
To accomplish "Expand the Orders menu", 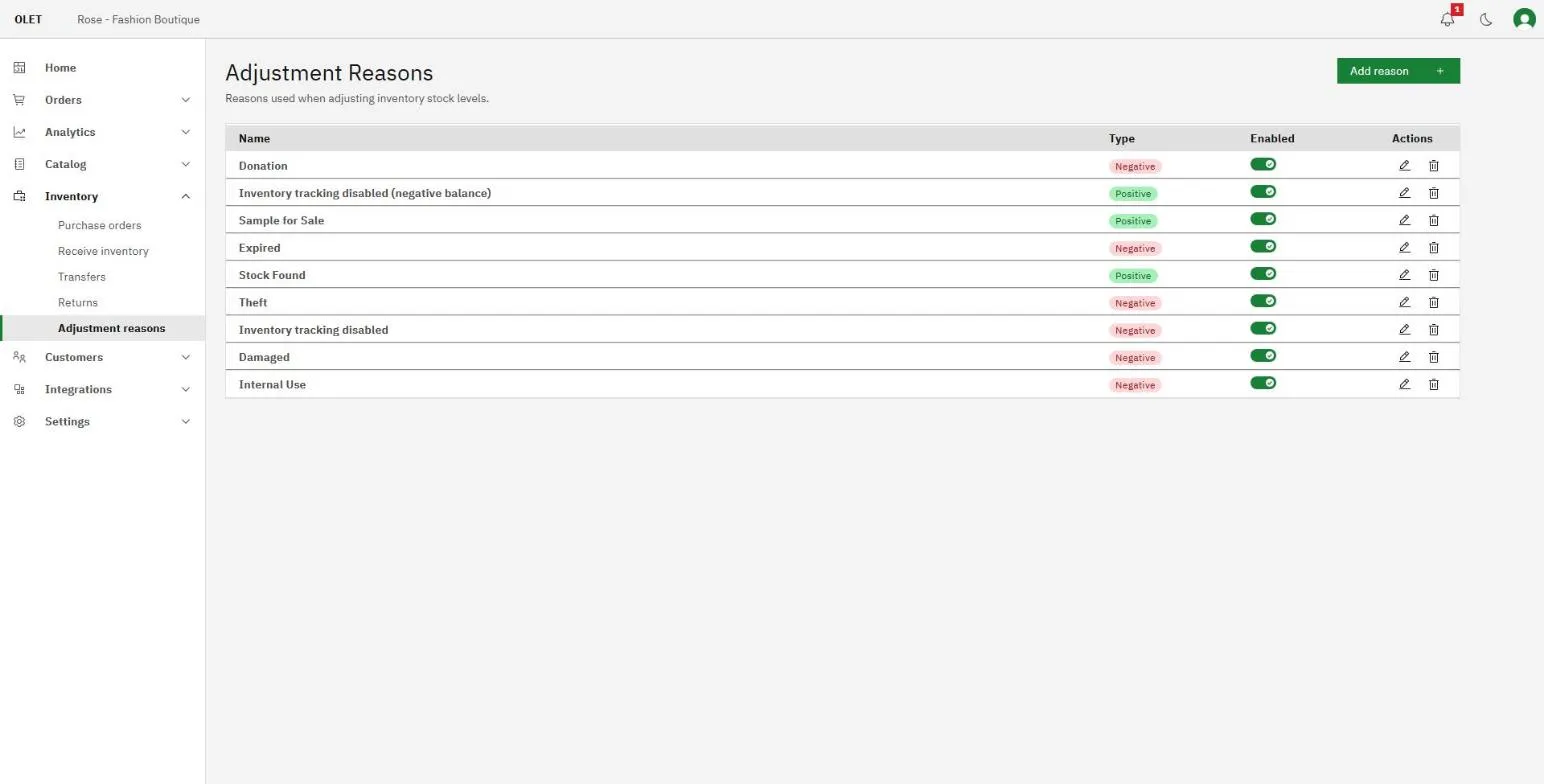I will [102, 100].
